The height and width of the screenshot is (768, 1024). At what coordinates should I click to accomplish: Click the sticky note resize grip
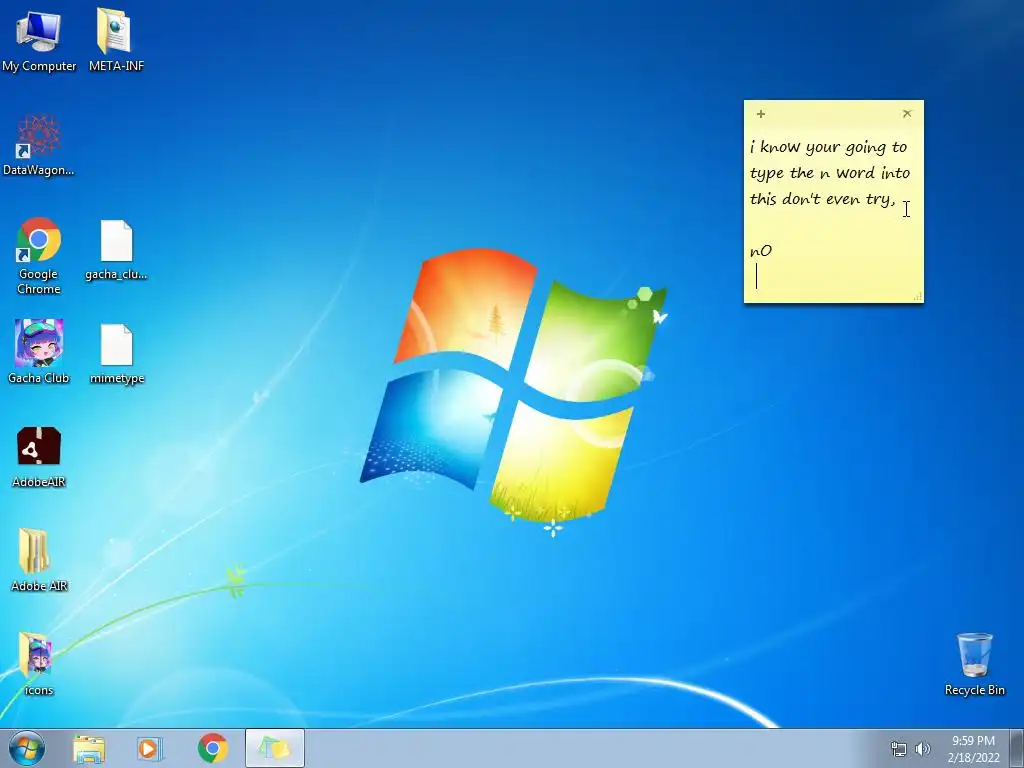pos(918,296)
